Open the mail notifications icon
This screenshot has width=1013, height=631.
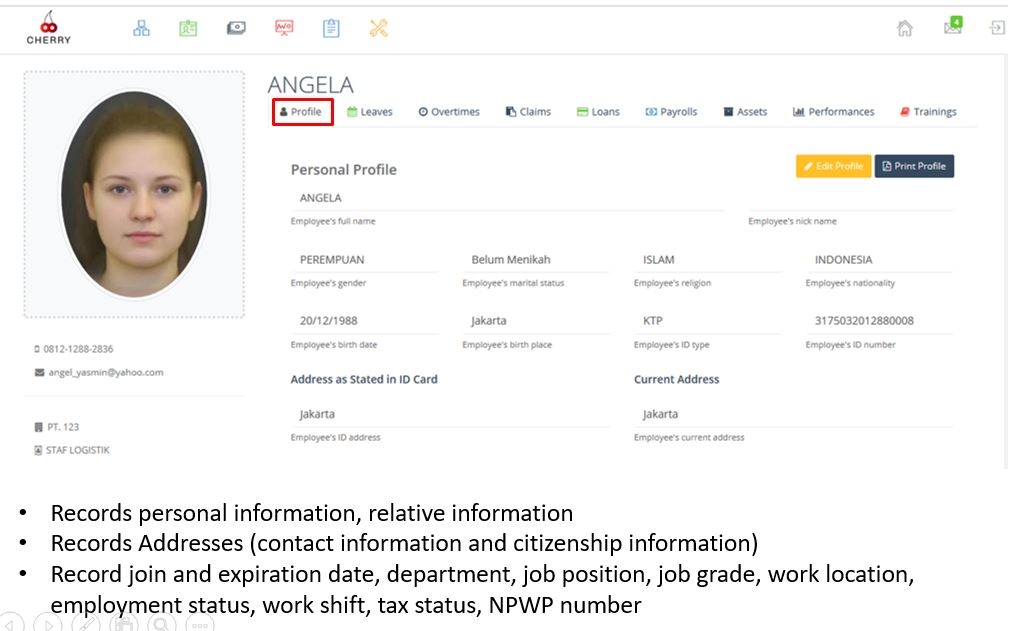pos(952,27)
